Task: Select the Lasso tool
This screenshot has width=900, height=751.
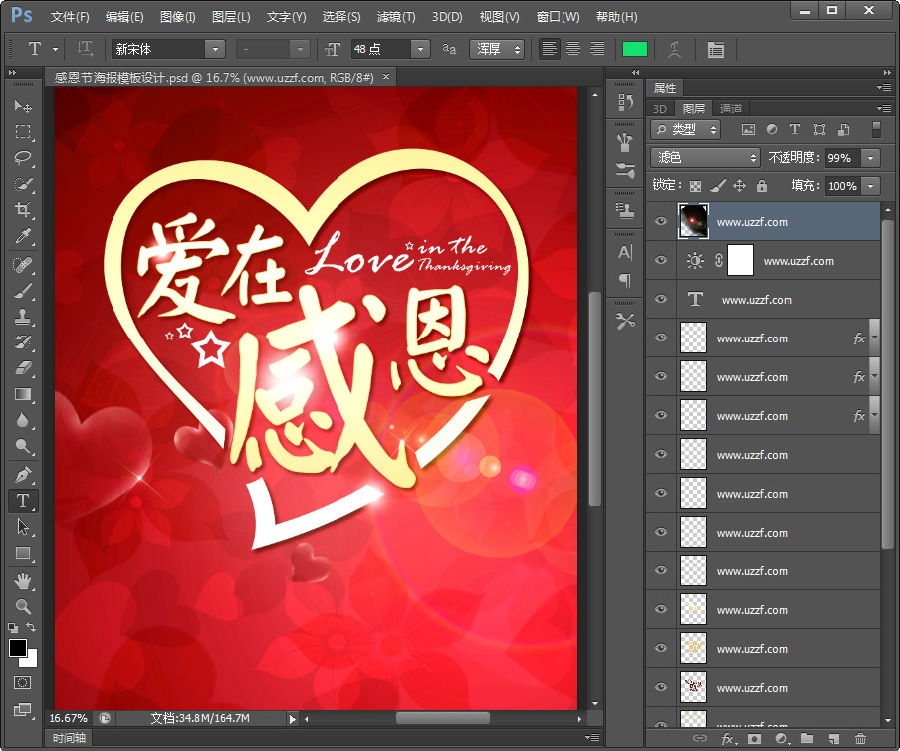Action: click(23, 158)
